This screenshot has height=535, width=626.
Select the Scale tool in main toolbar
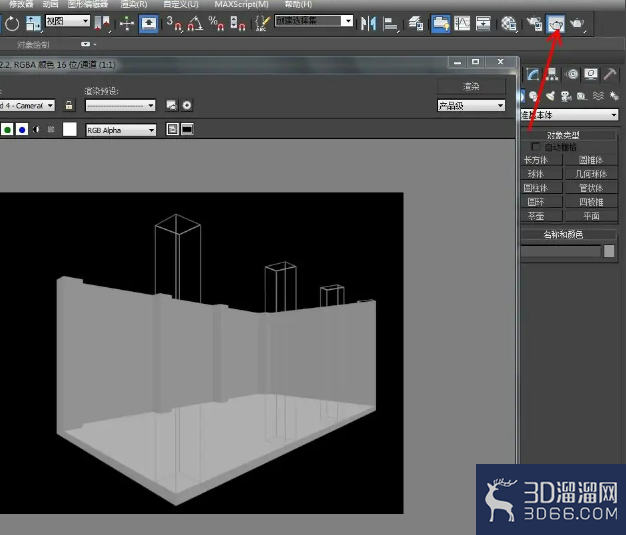pos(34,24)
